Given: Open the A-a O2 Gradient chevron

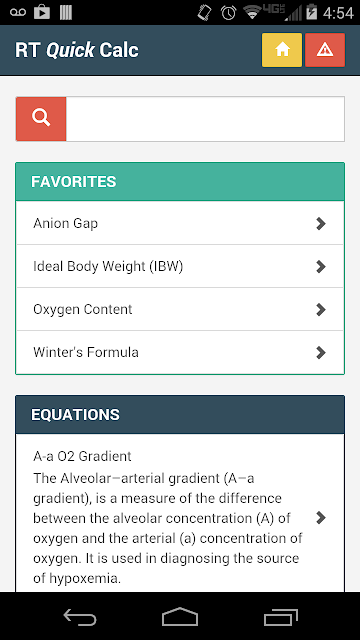Looking at the screenshot, I should pyautogui.click(x=321, y=518).
